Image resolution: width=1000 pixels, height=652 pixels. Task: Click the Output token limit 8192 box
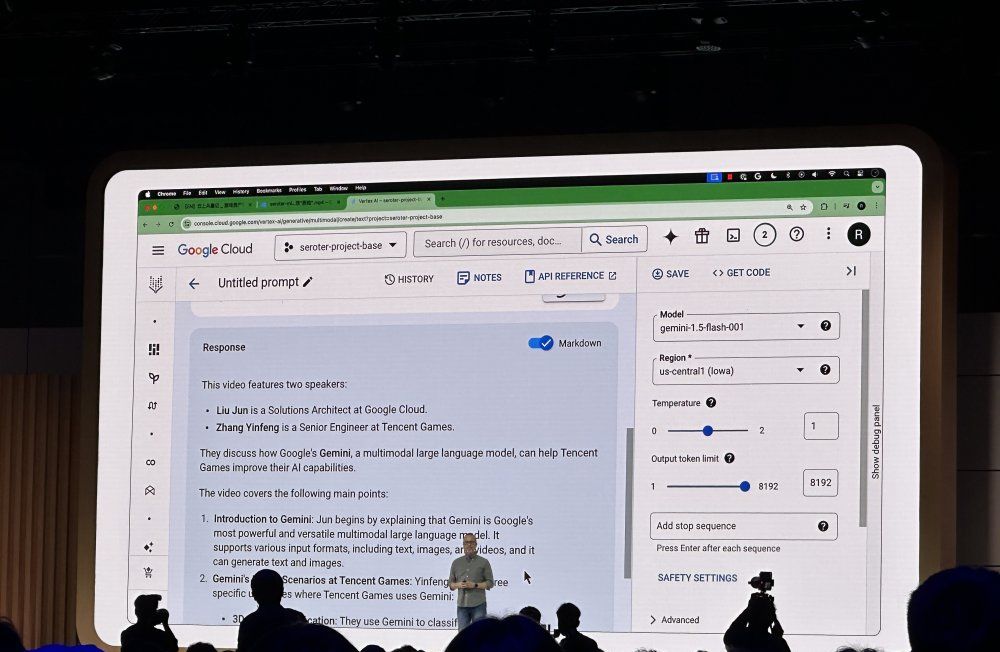click(x=820, y=483)
